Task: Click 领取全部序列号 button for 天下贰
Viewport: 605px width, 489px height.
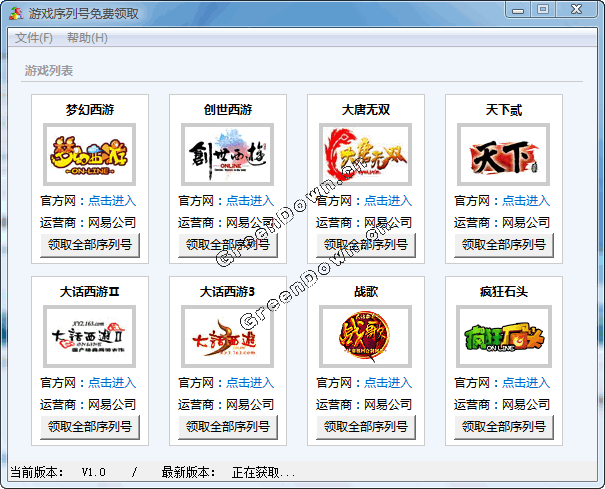Action: click(x=504, y=245)
